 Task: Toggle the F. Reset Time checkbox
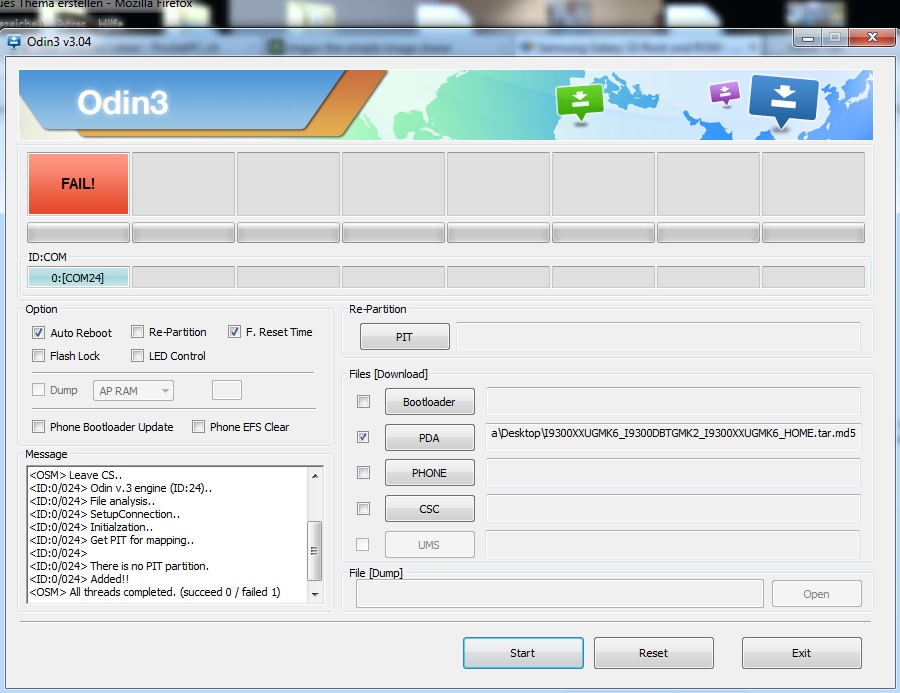pos(235,332)
